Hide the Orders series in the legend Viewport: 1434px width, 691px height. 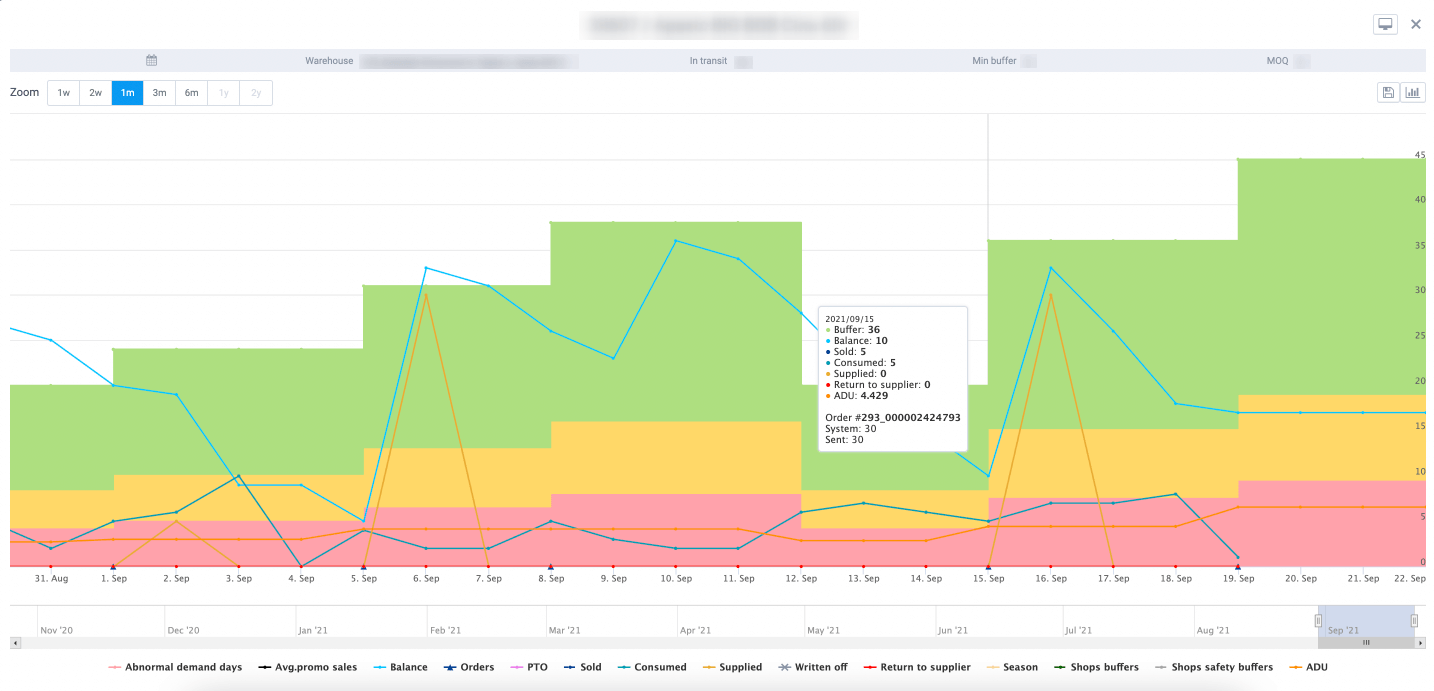click(x=469, y=667)
